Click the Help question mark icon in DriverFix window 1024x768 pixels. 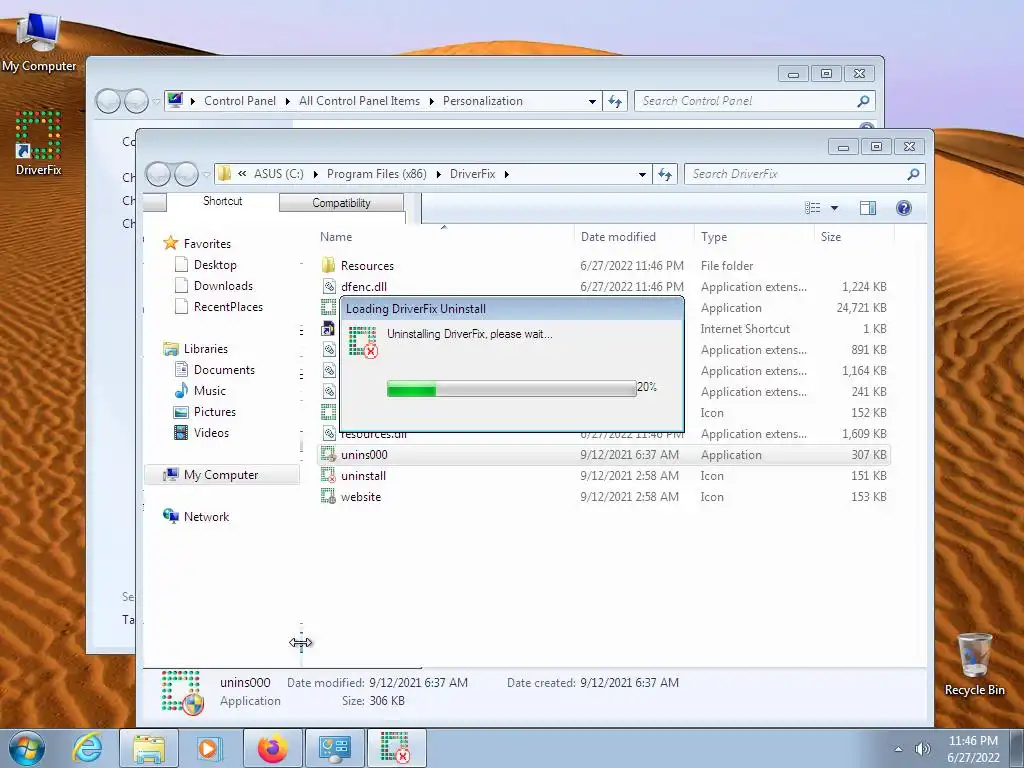[904, 208]
